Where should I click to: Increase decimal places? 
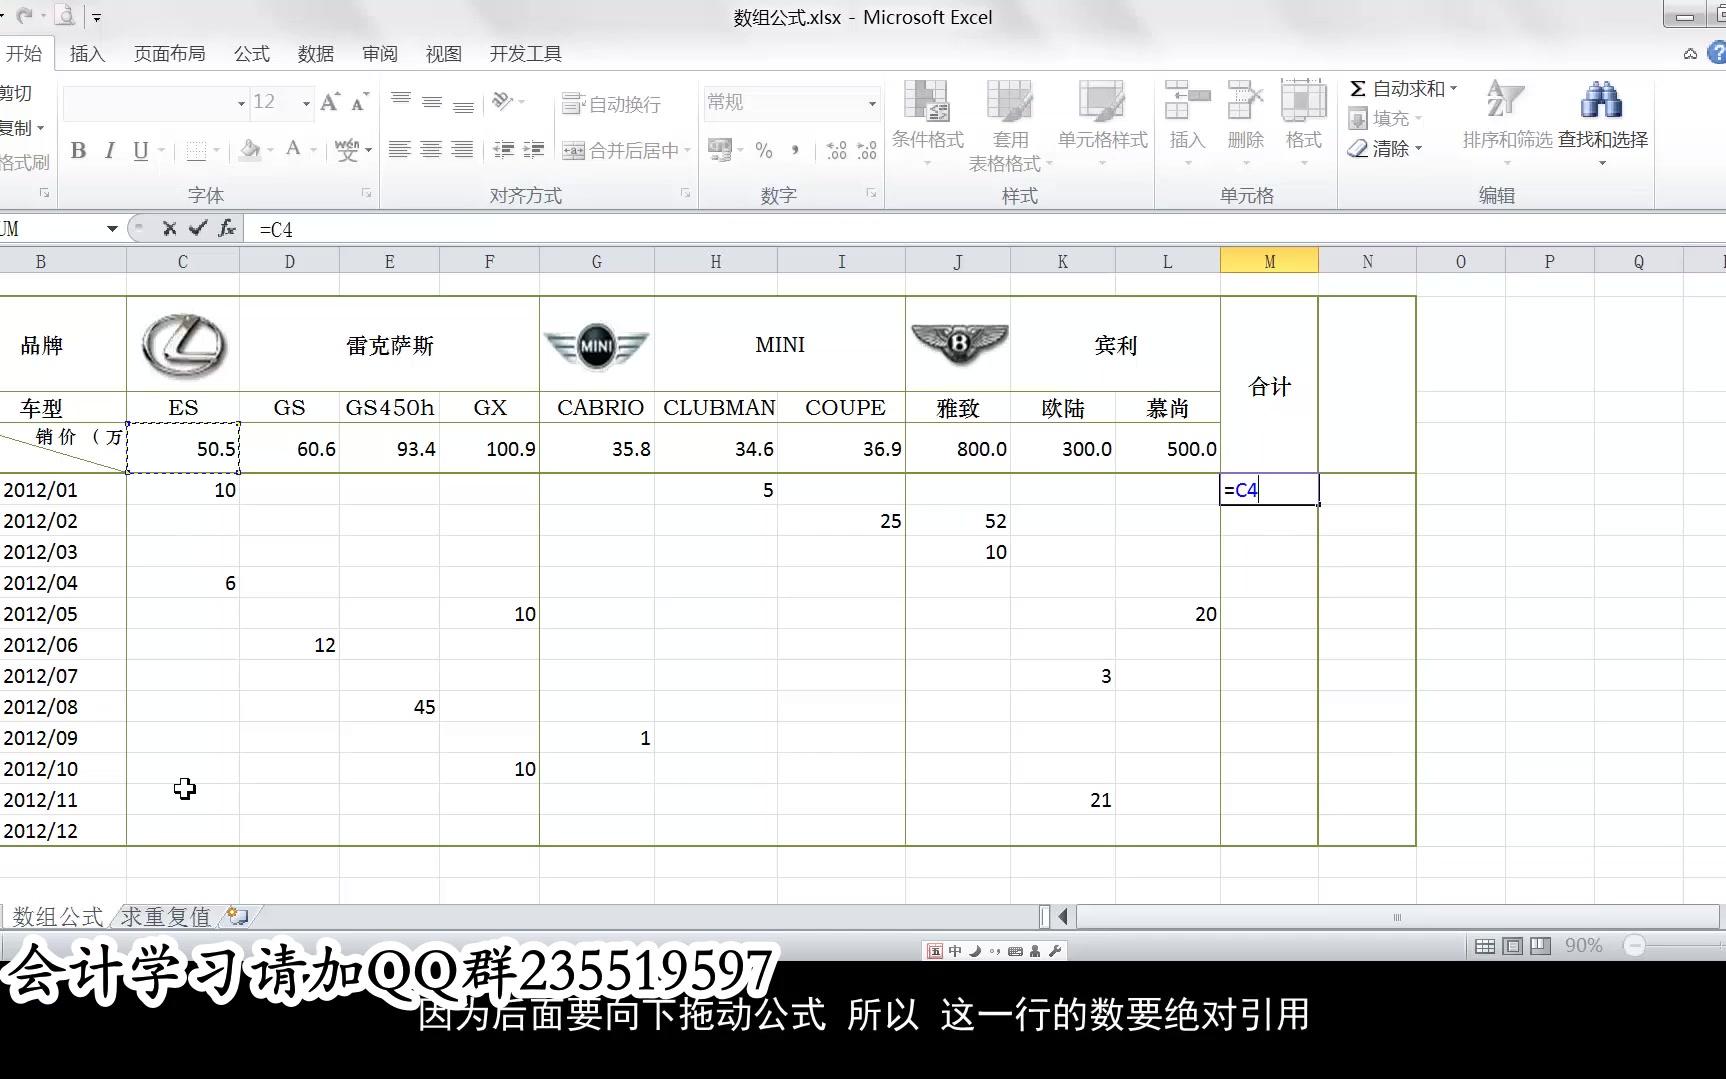point(837,151)
